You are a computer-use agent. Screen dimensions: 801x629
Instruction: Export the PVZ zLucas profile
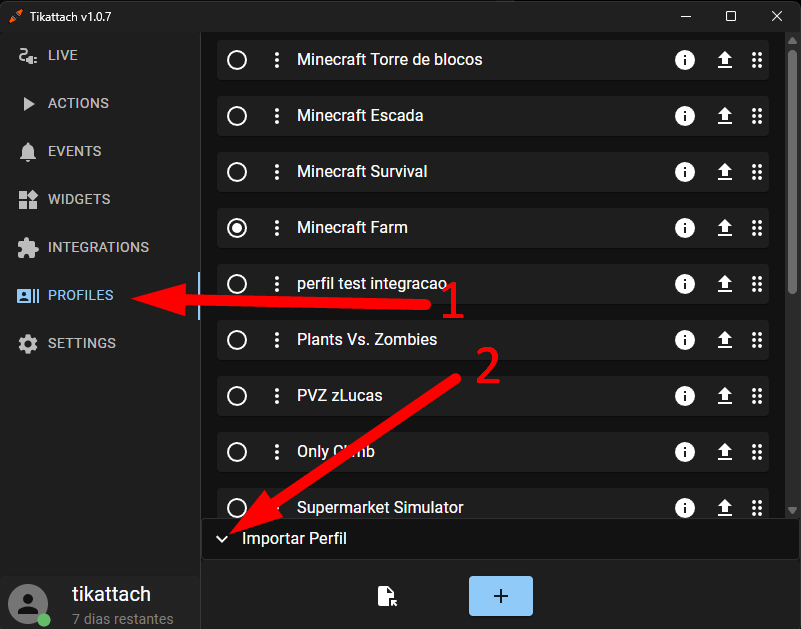[x=724, y=396]
